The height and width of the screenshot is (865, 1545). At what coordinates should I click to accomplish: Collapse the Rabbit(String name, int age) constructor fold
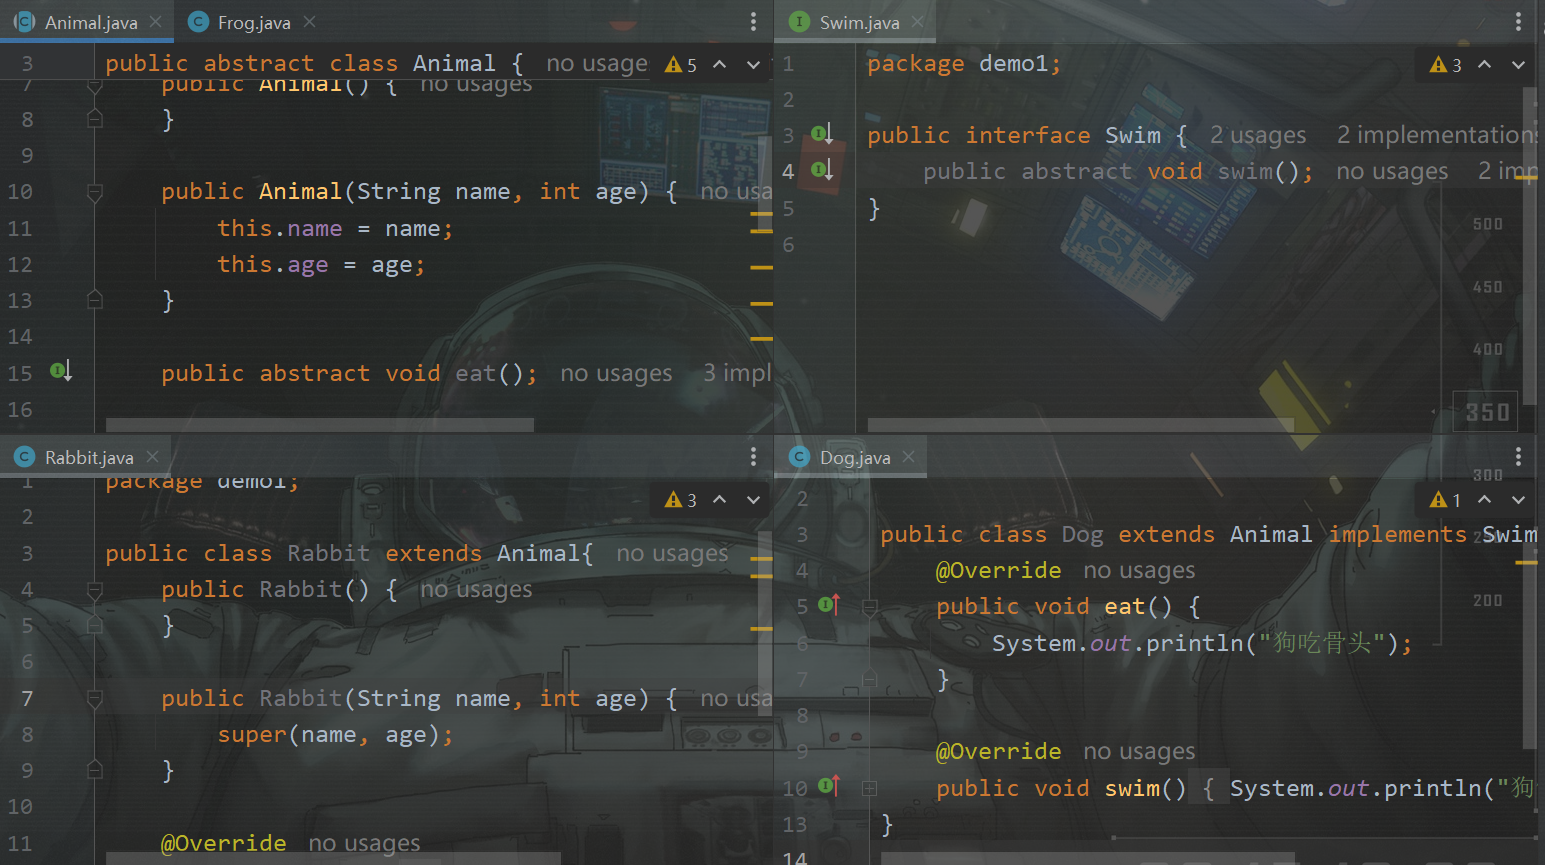[x=95, y=699]
